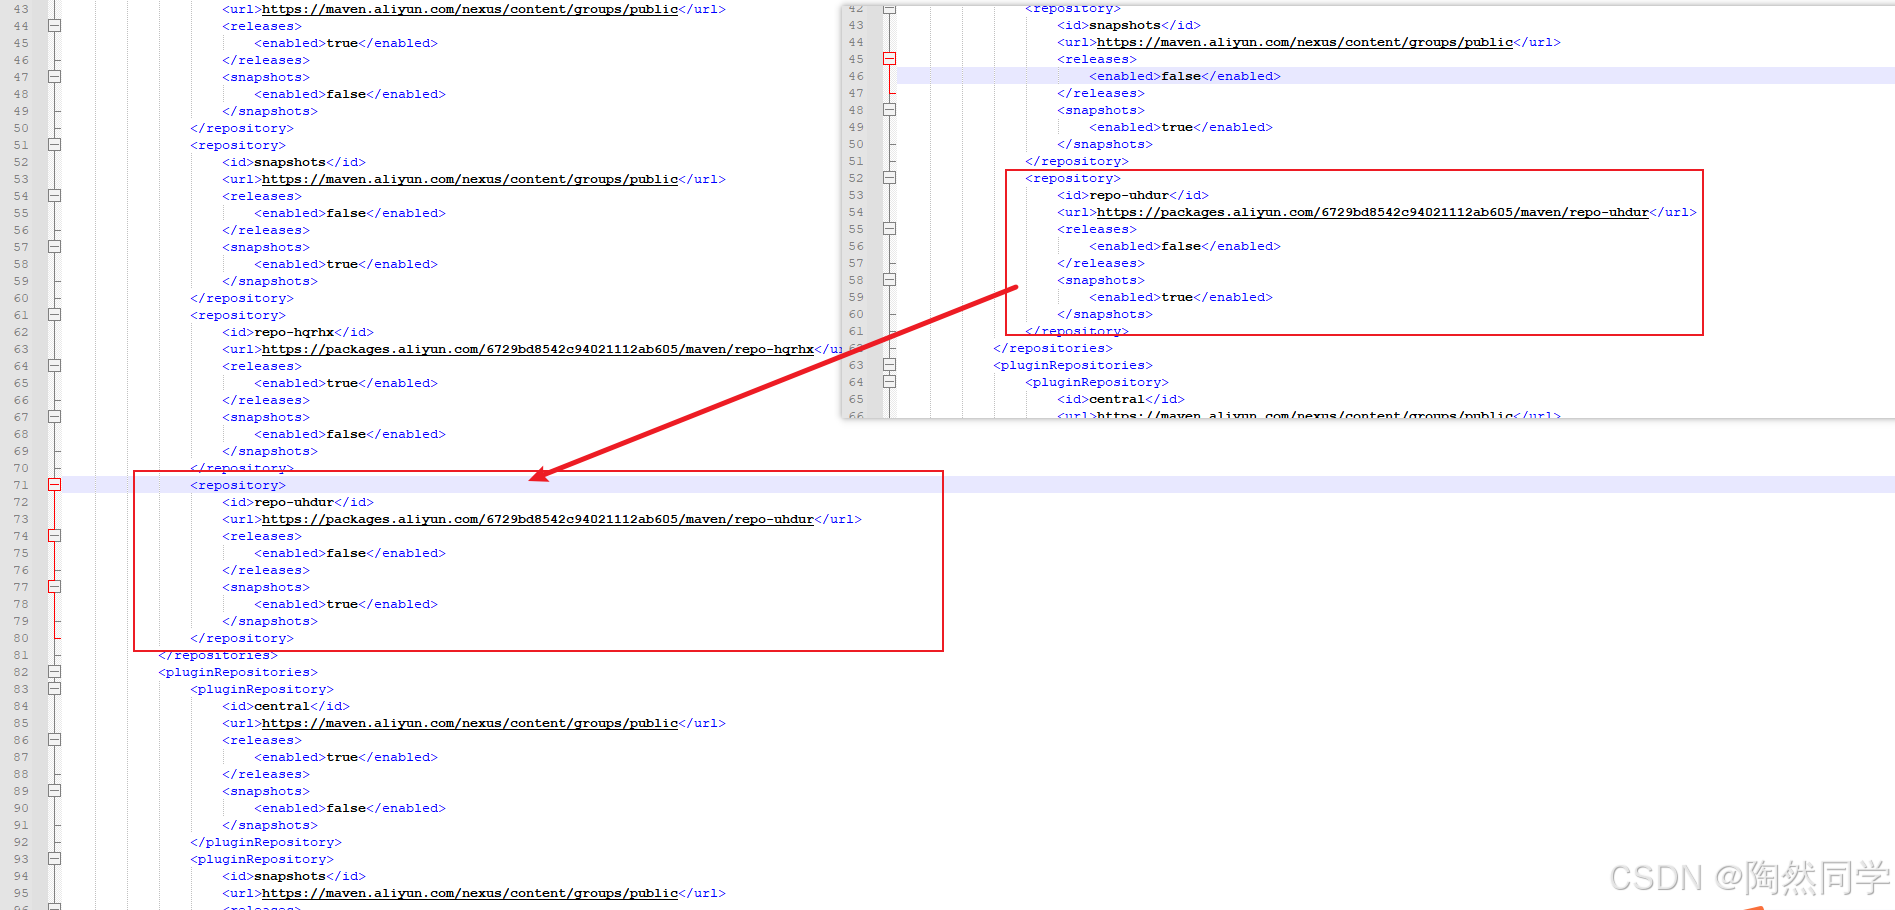Collapse the releases fold marker on line 74, left editor
Screen dimensions: 1895x910
click(55, 536)
